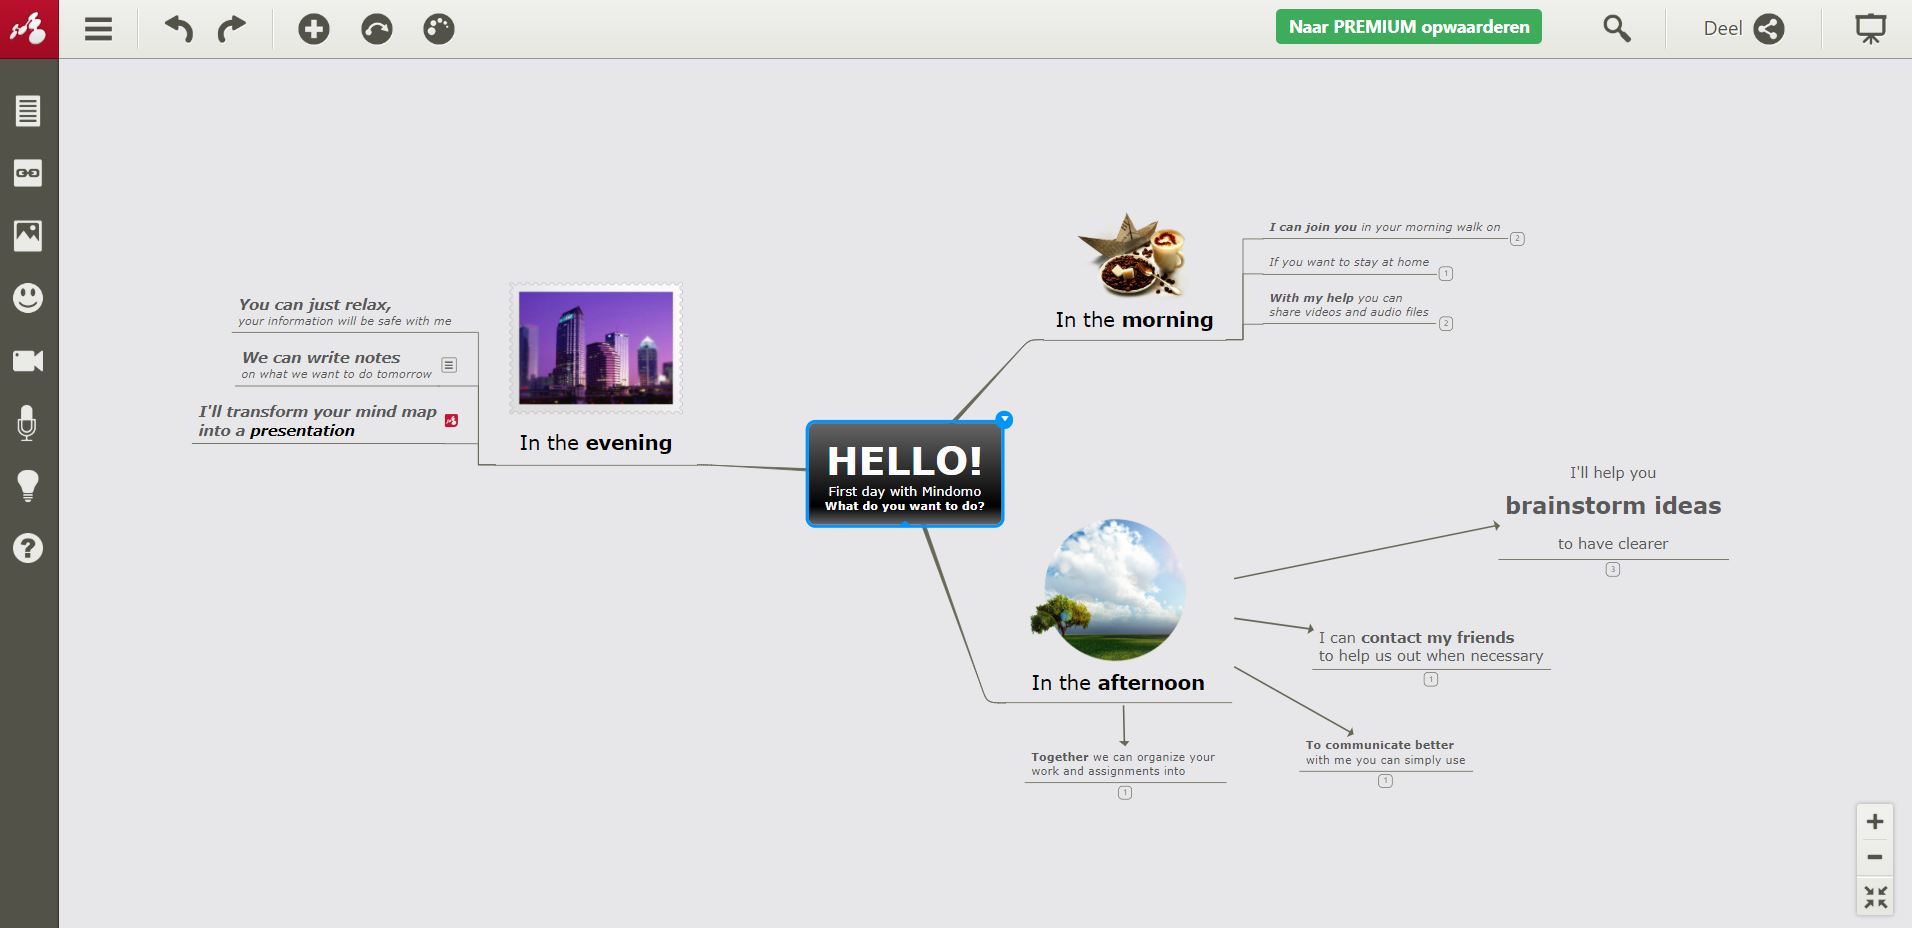This screenshot has width=1912, height=928.
Task: Open the help question mark
Action: coord(28,548)
